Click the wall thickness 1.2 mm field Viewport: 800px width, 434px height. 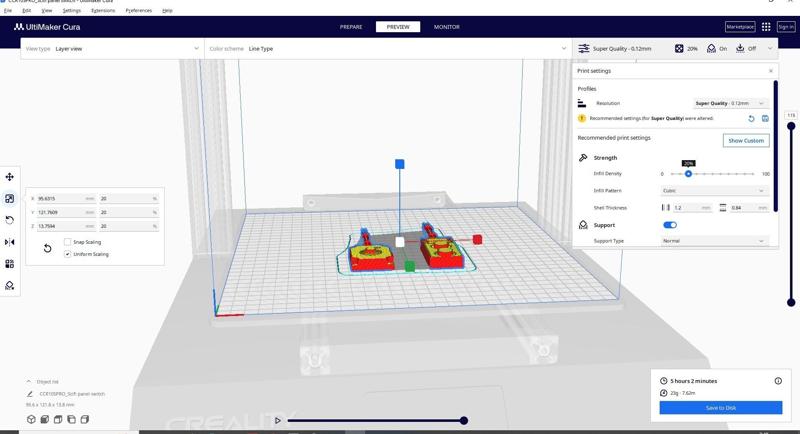tap(693, 208)
